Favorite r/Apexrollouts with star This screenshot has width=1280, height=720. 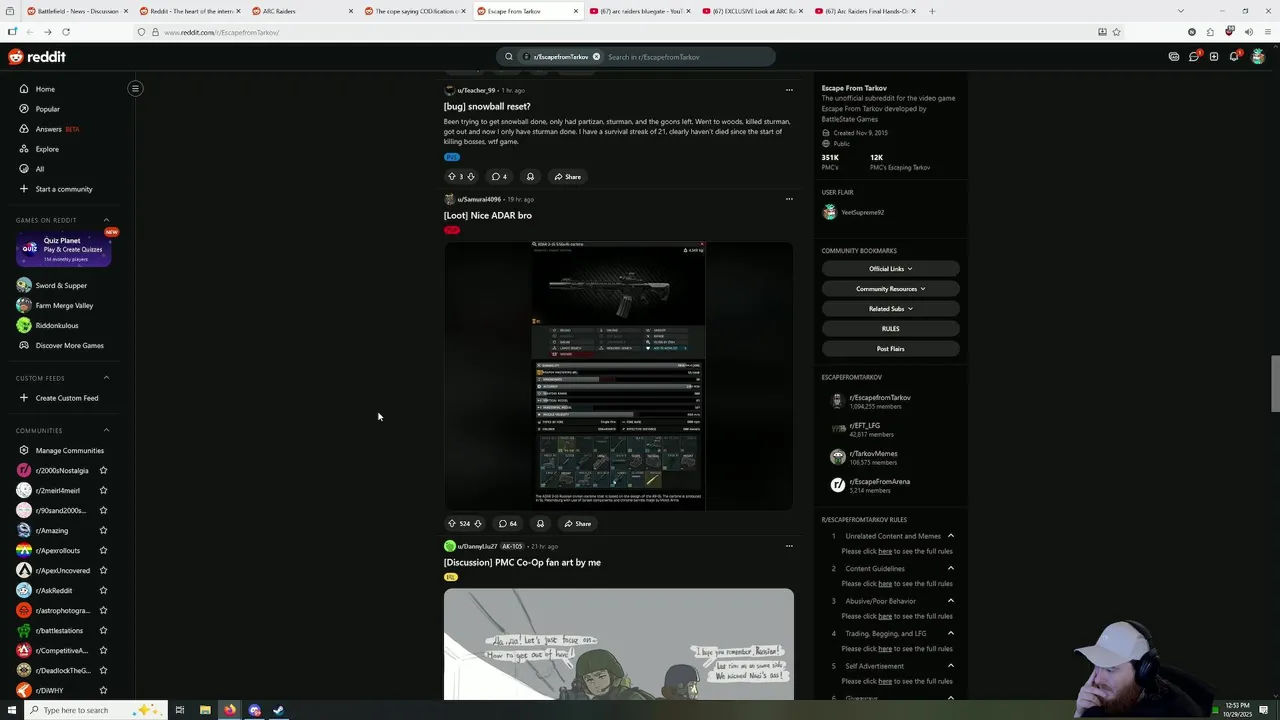[103, 550]
